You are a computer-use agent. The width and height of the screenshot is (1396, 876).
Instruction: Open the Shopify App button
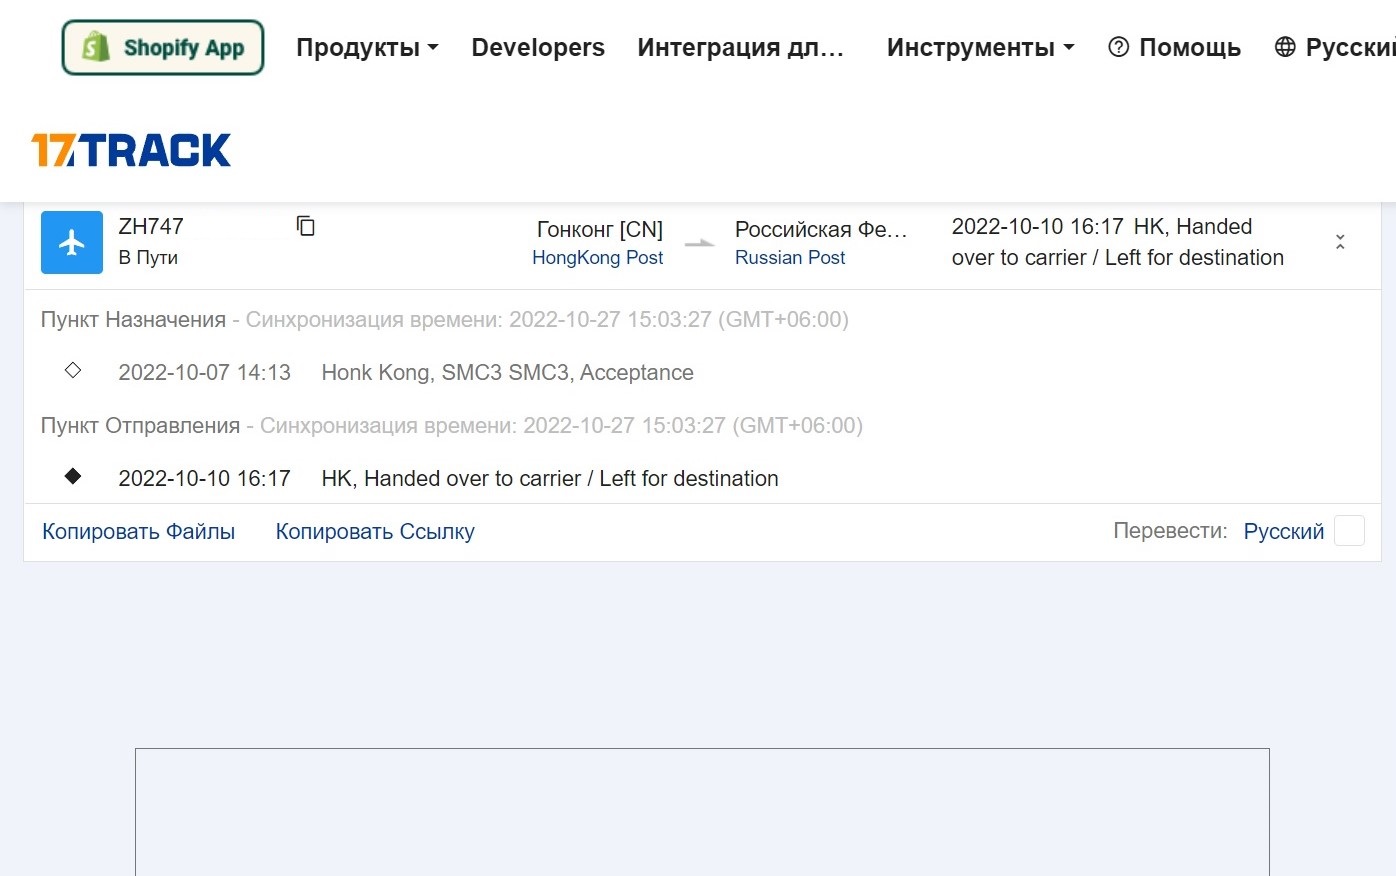coord(163,47)
